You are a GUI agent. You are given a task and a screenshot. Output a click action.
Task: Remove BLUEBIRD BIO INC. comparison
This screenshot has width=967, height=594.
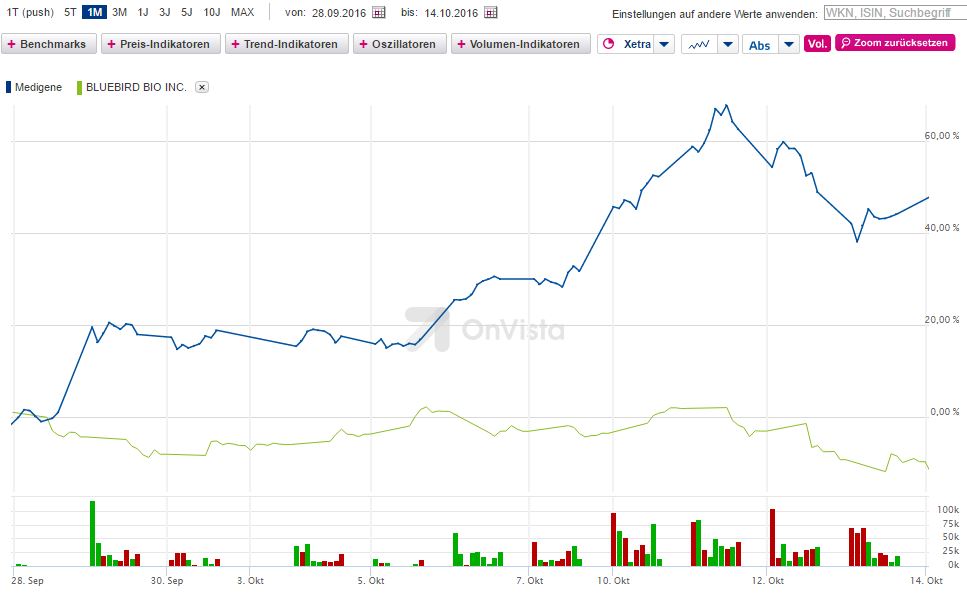(201, 87)
